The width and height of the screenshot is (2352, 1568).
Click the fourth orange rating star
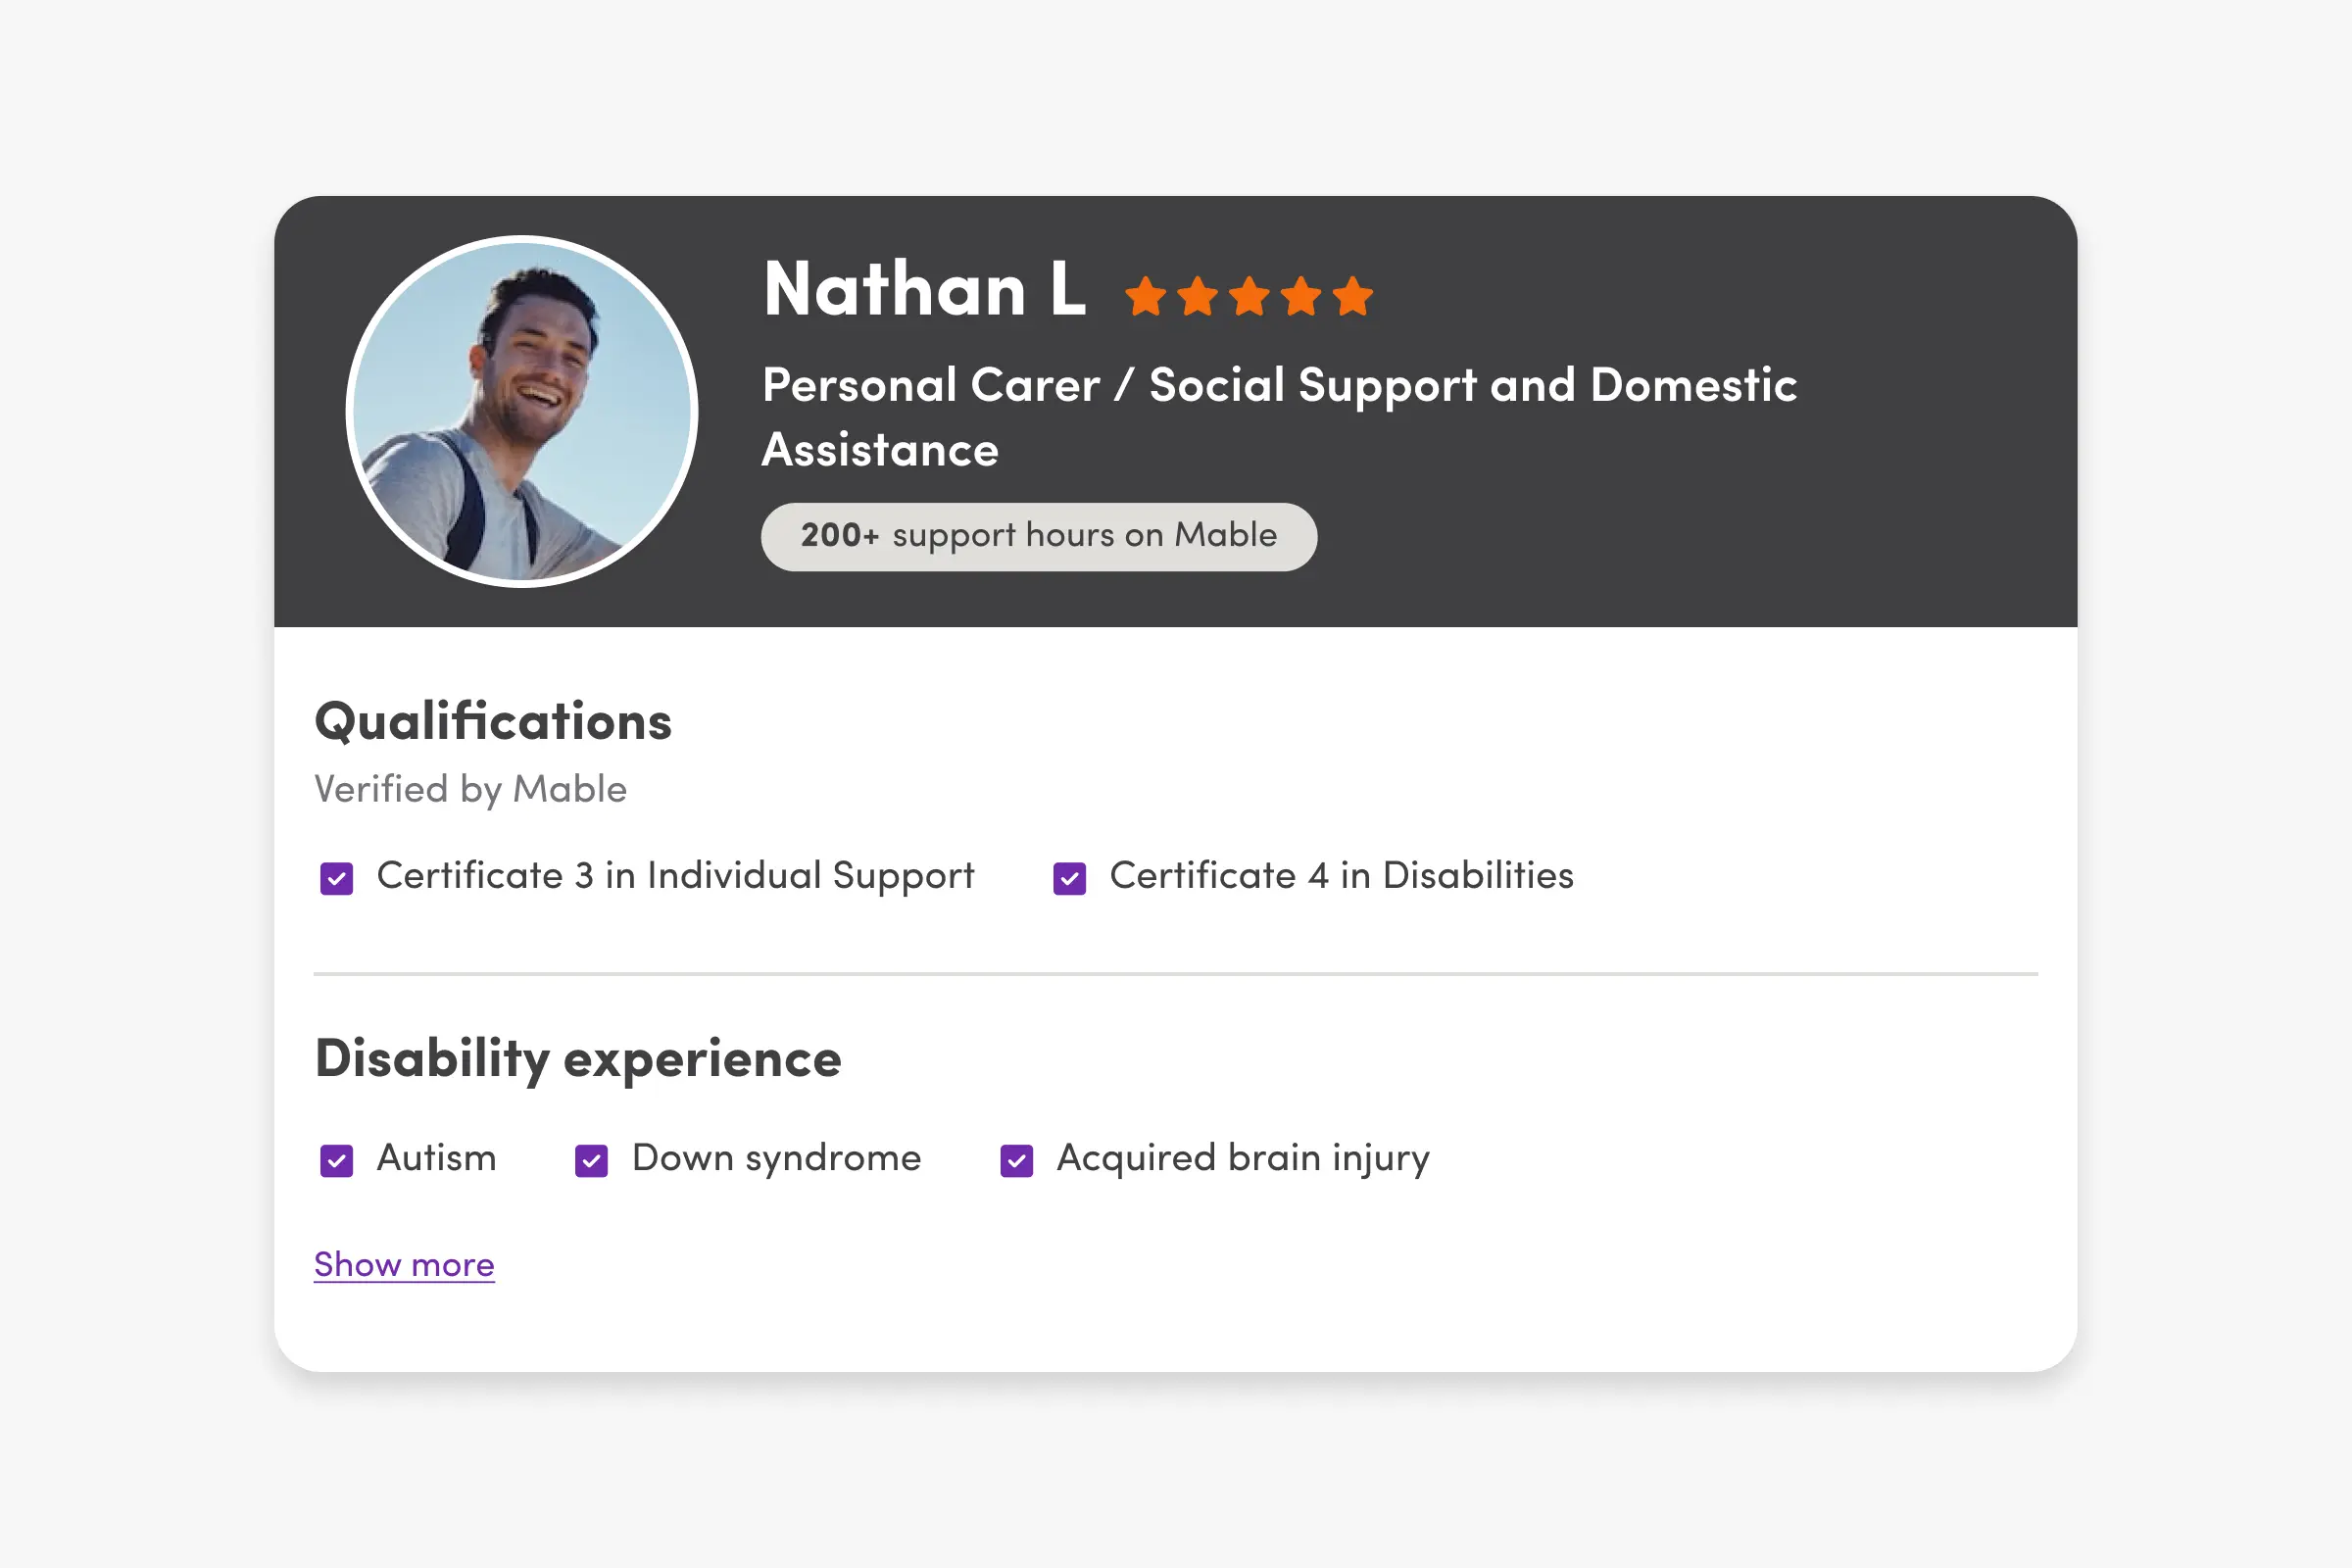click(1301, 297)
